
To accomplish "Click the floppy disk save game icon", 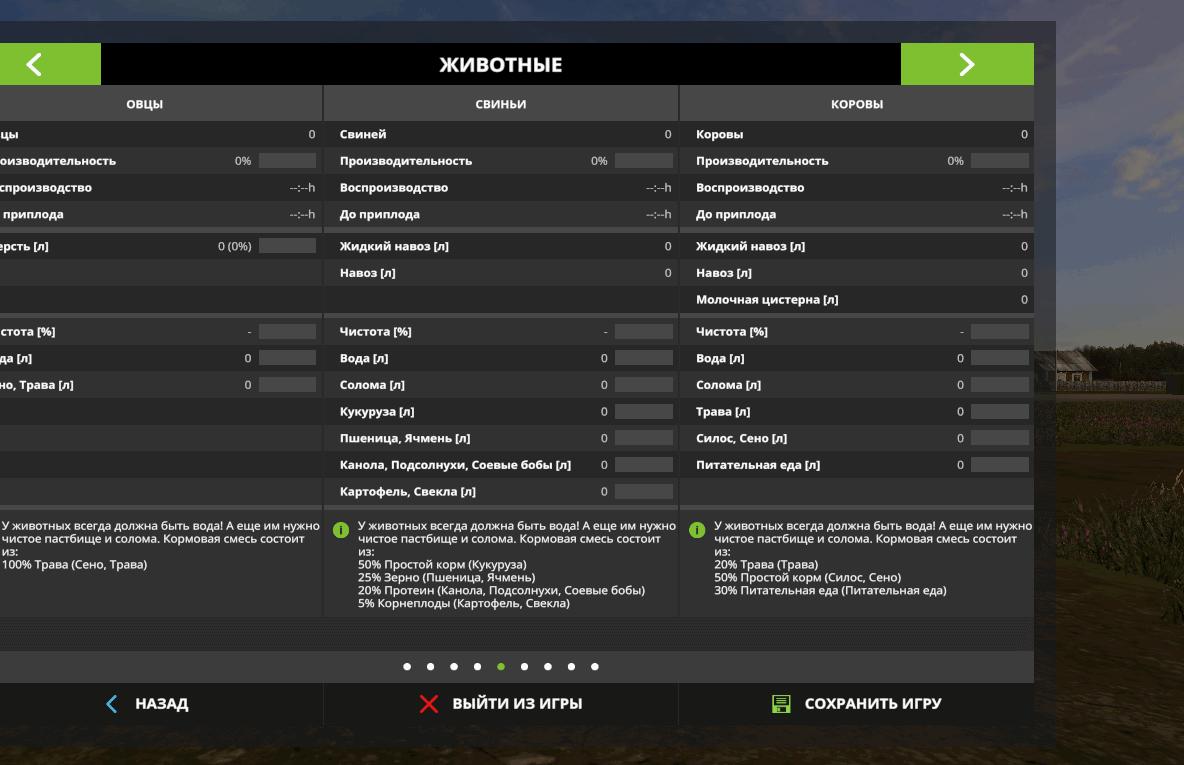I will [x=781, y=704].
